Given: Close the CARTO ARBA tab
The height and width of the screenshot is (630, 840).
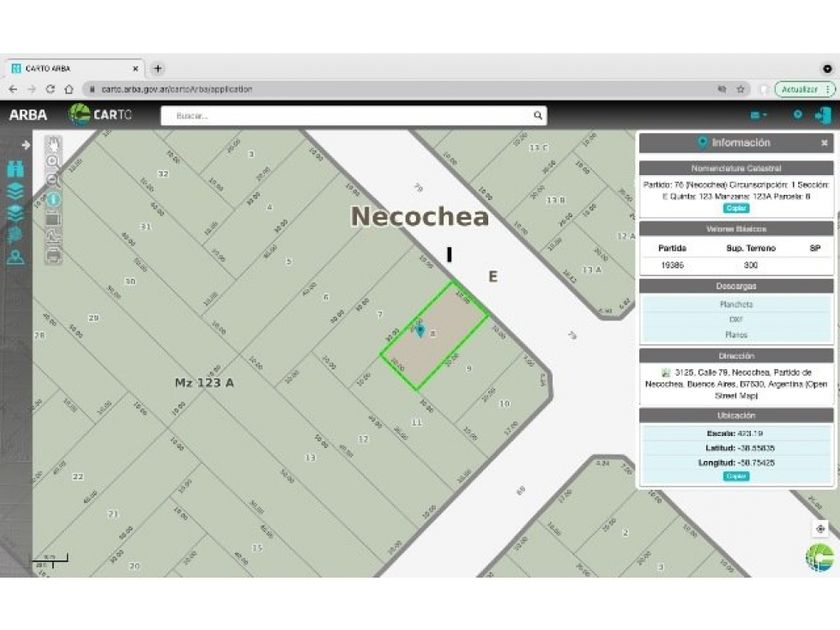Looking at the screenshot, I should coord(136,69).
